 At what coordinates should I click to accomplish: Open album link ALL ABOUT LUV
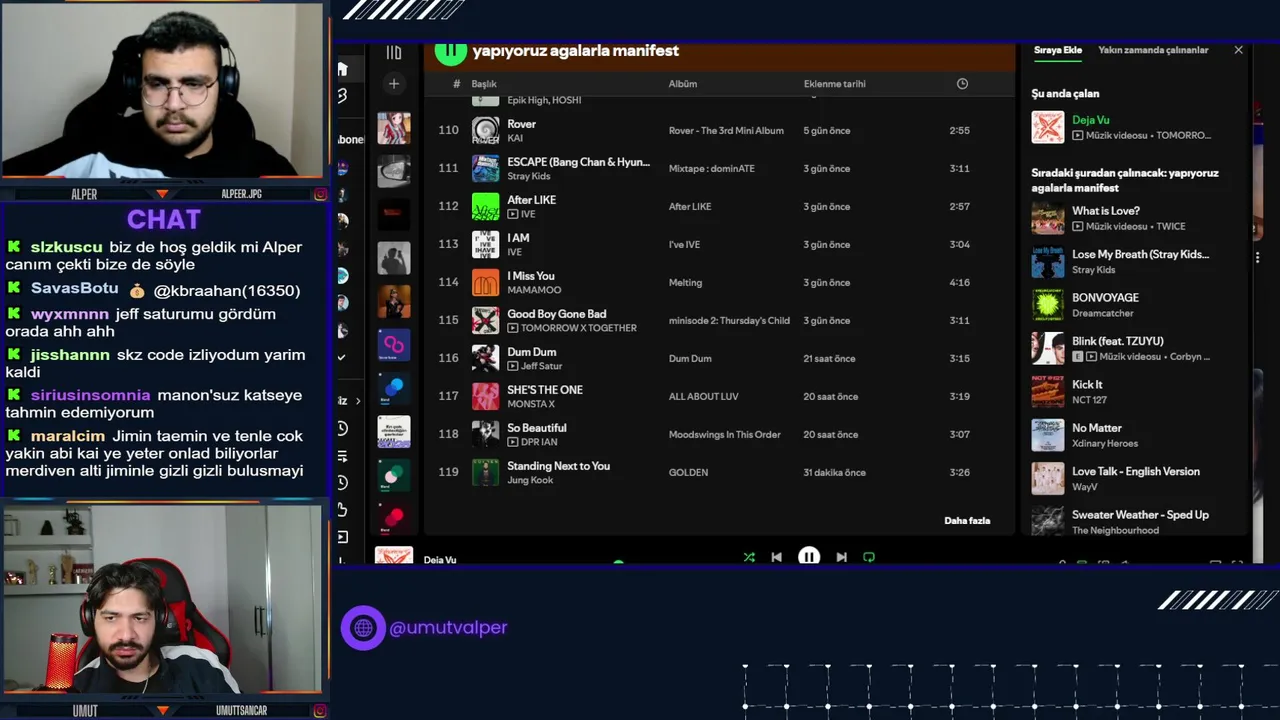703,396
